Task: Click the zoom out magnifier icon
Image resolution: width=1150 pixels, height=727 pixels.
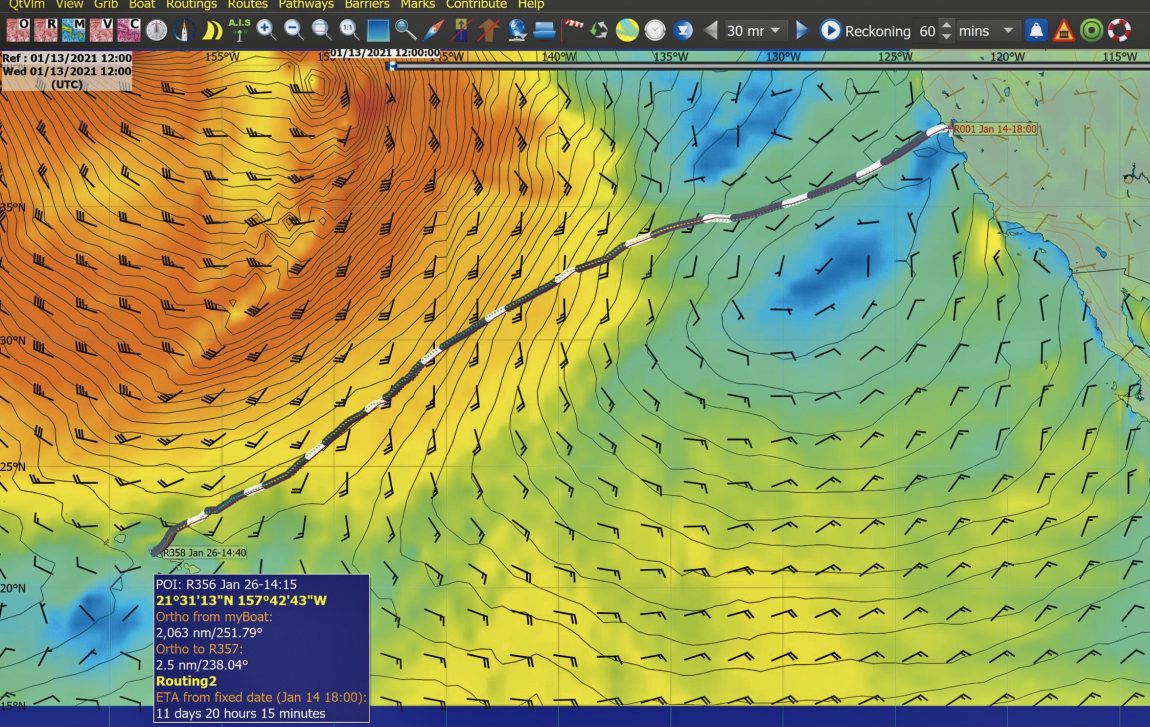Action: [294, 30]
